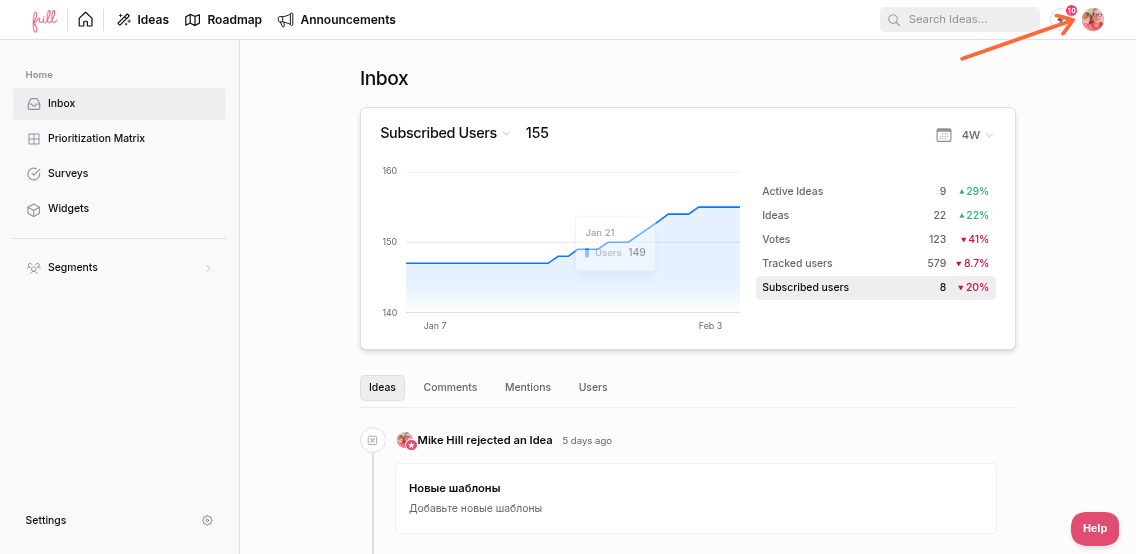Select the Active Ideas stat row

[x=875, y=191]
